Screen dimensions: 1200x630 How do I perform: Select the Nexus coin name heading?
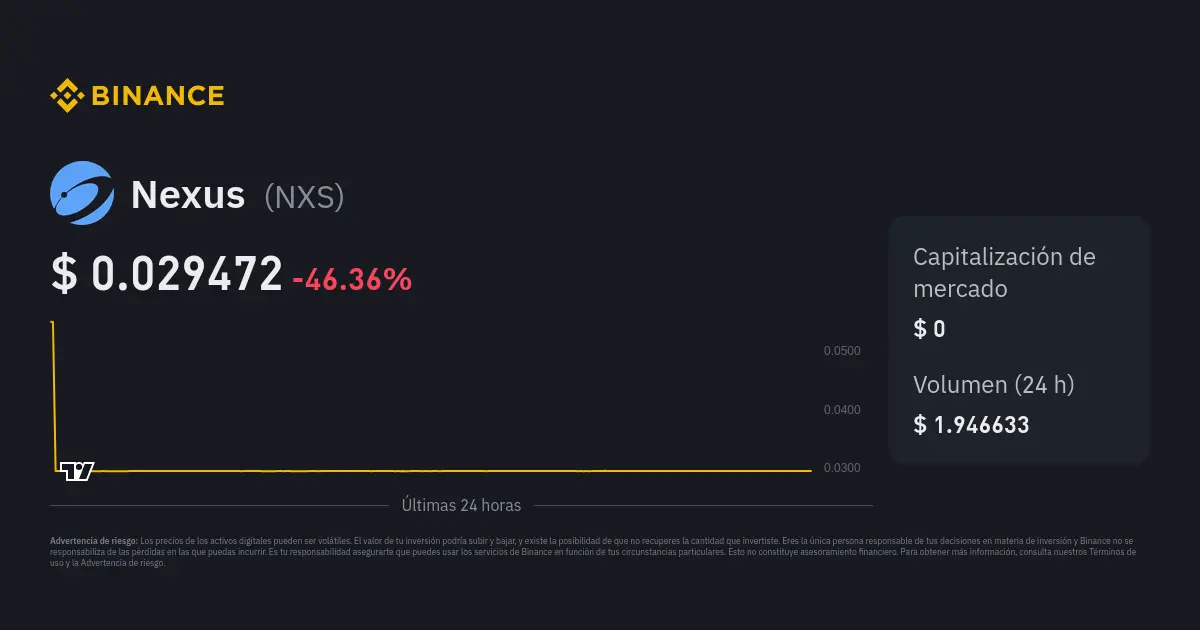click(188, 195)
